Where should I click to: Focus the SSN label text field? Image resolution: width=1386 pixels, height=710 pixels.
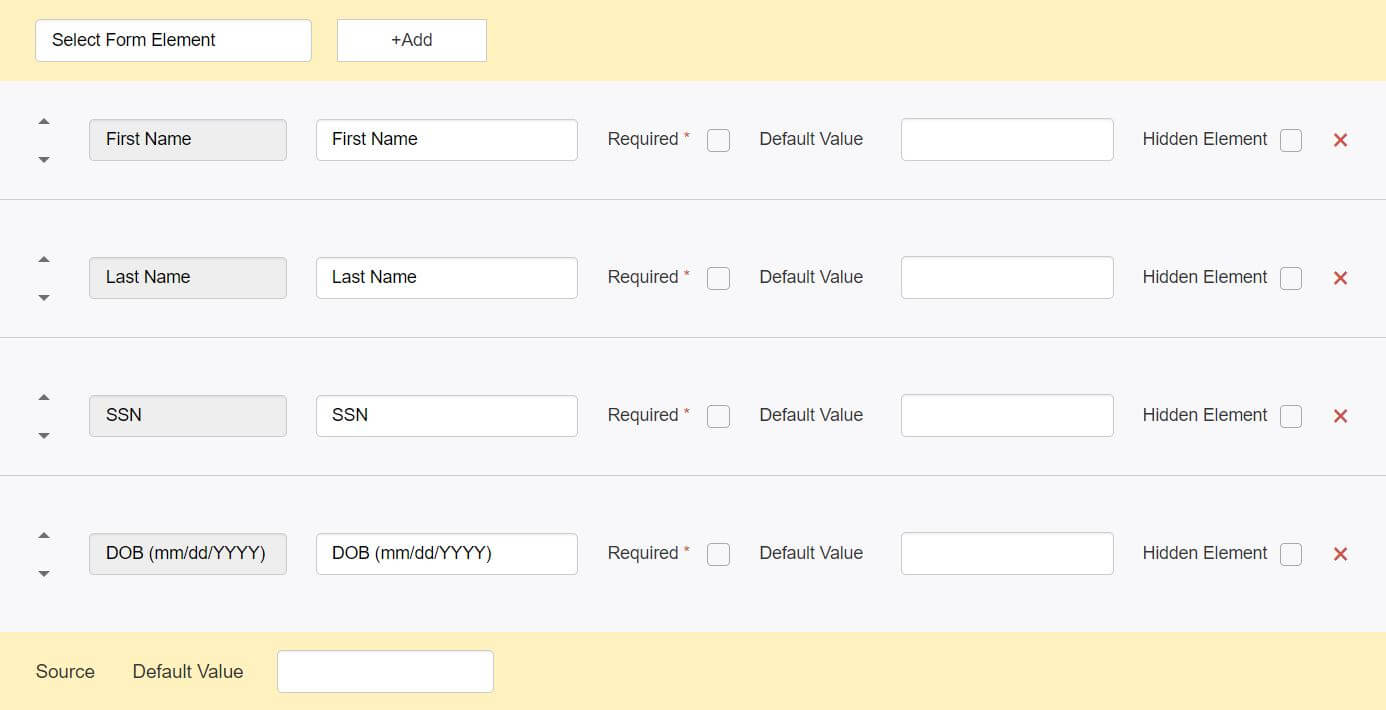coord(447,416)
